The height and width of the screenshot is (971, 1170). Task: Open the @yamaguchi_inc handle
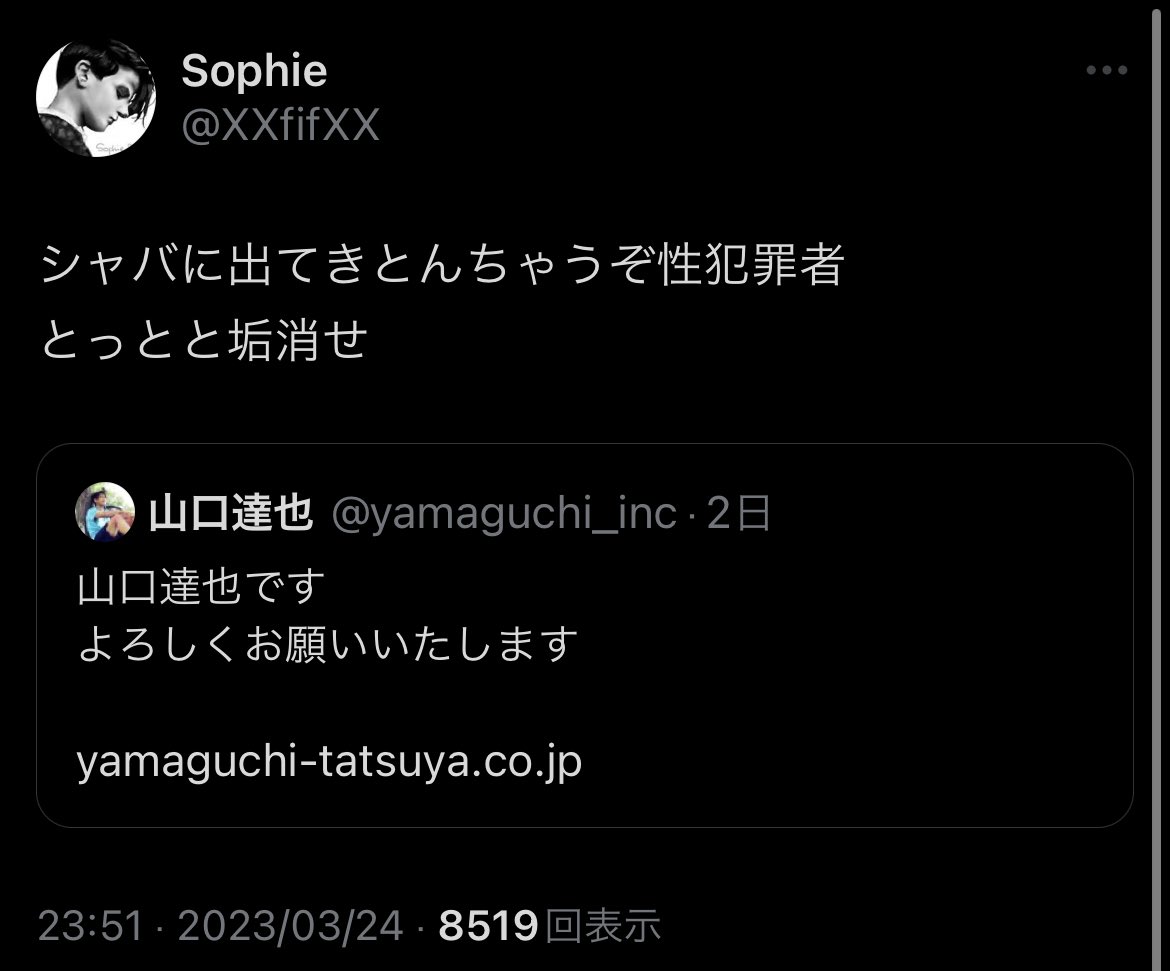coord(504,514)
